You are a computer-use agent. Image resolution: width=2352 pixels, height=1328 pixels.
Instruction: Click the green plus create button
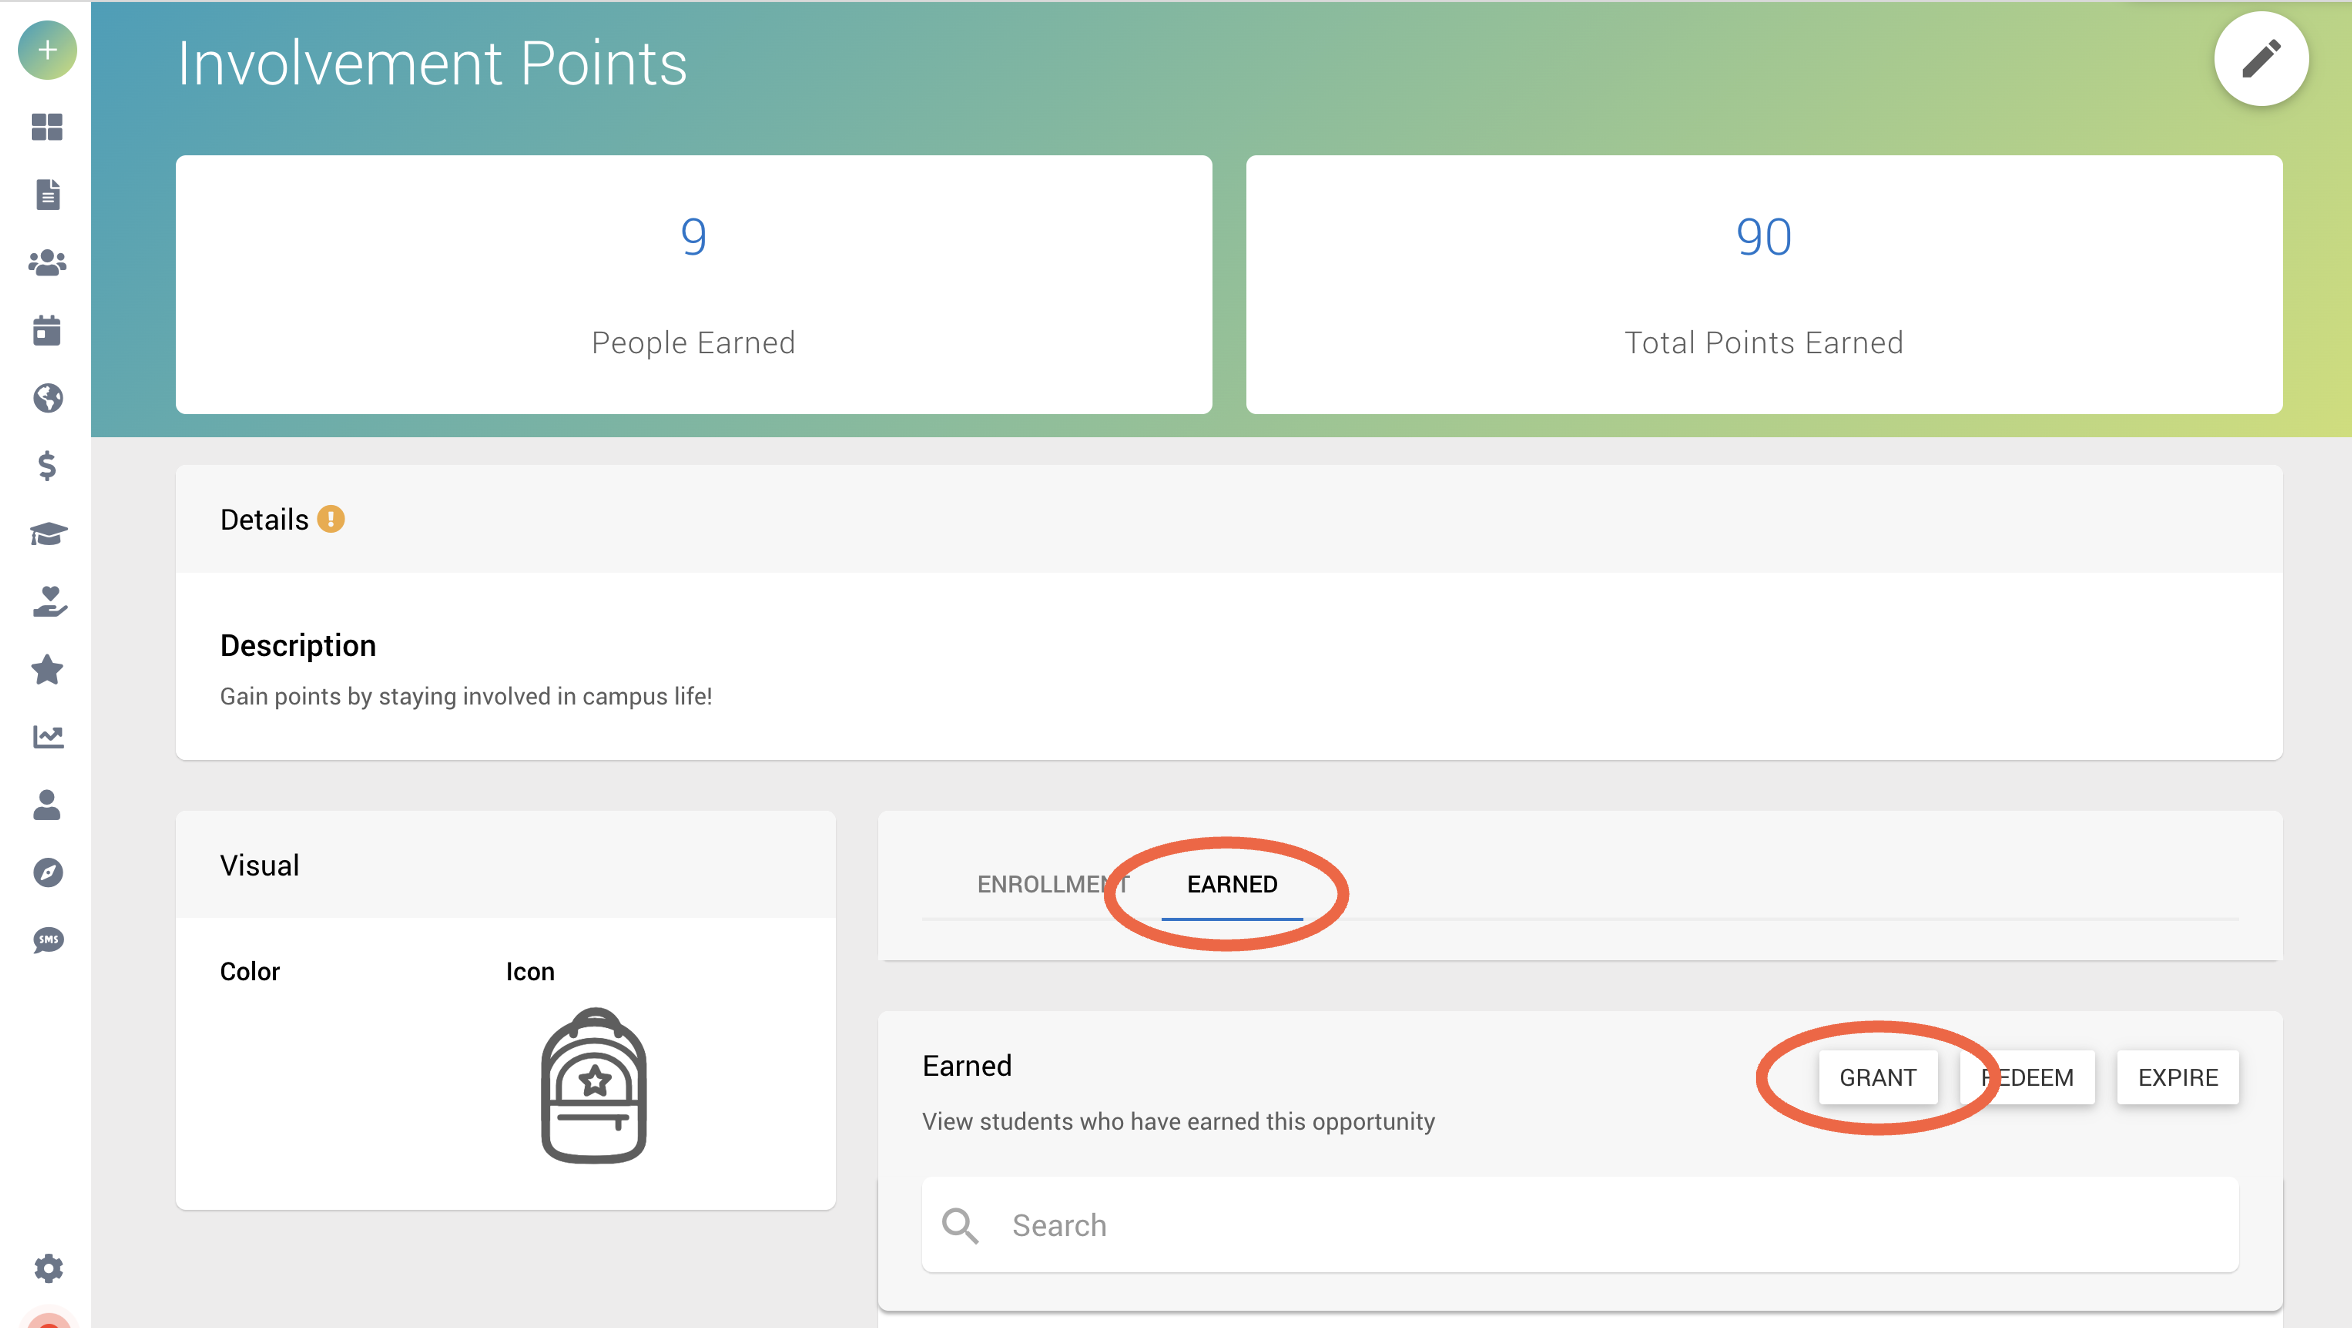pos(47,50)
